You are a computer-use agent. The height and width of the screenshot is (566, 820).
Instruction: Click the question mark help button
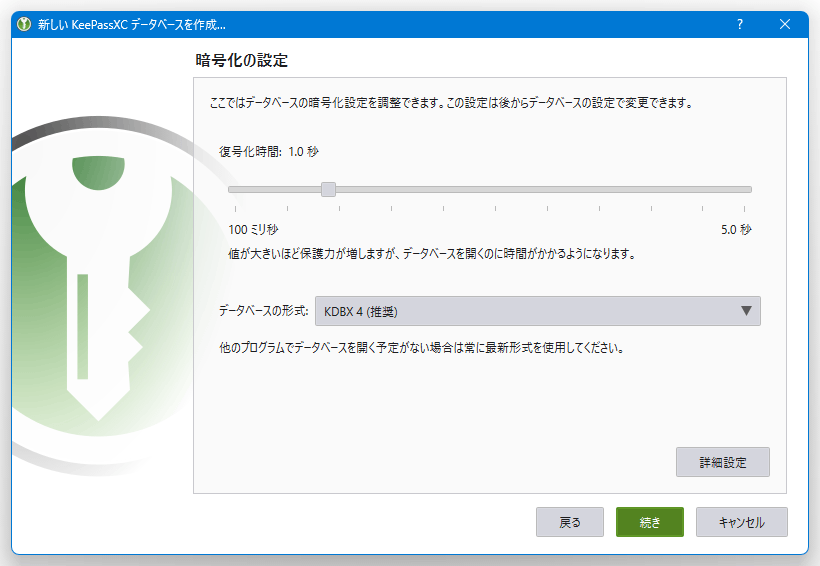(x=739, y=25)
